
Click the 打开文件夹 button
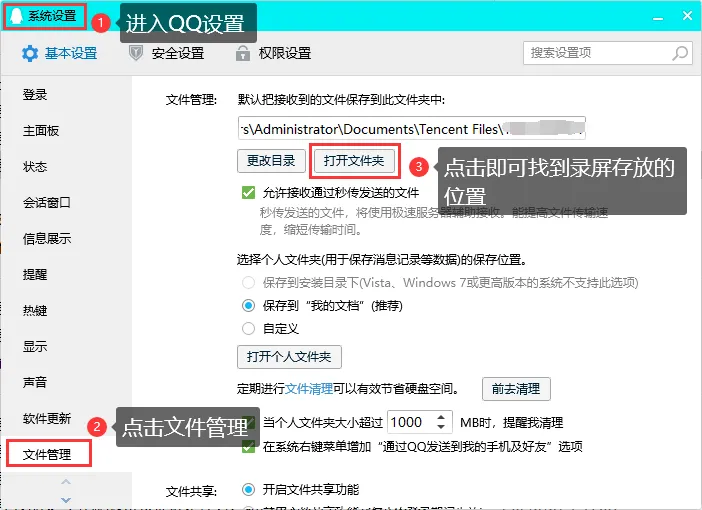[354, 160]
